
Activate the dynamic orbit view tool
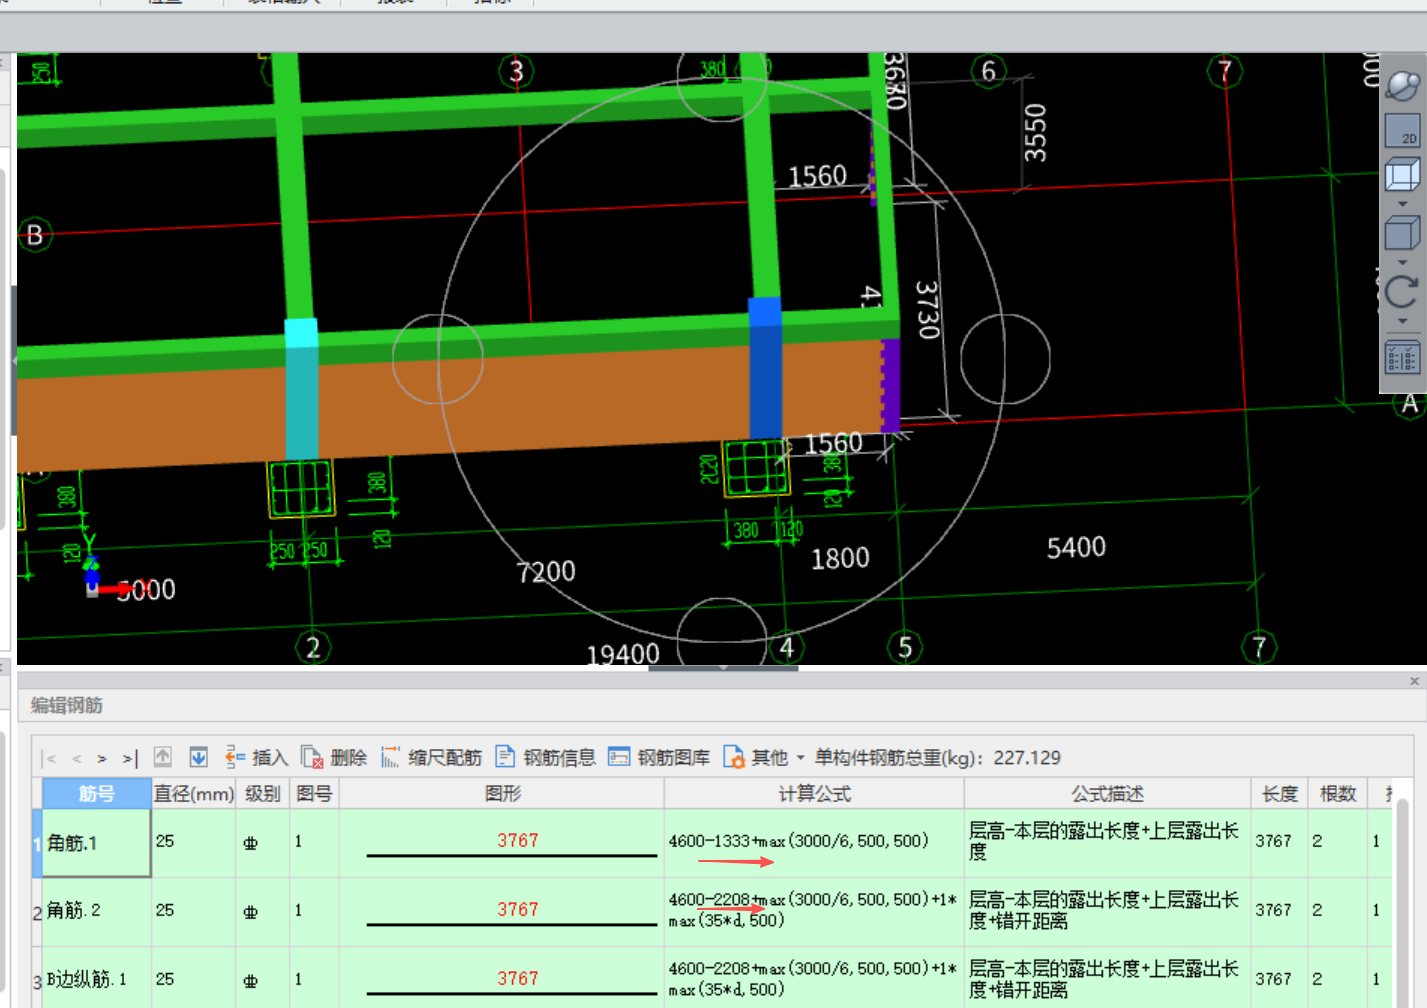click(x=1402, y=86)
